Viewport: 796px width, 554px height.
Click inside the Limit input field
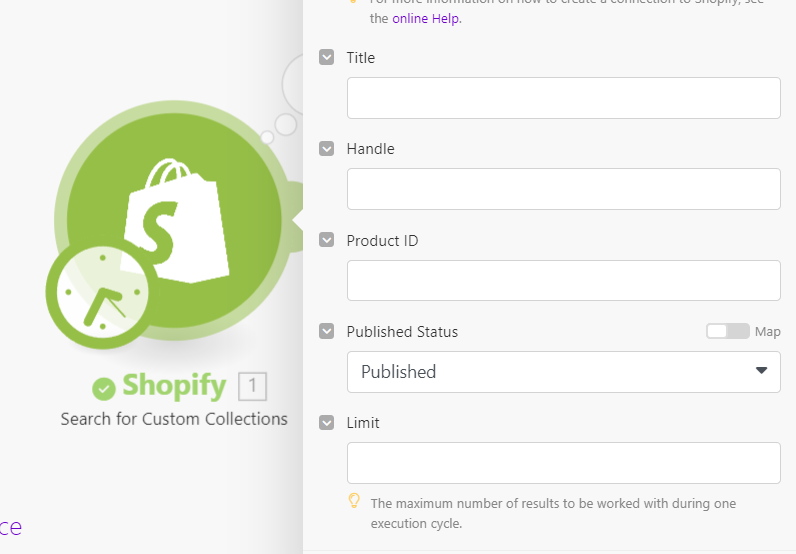coord(563,463)
